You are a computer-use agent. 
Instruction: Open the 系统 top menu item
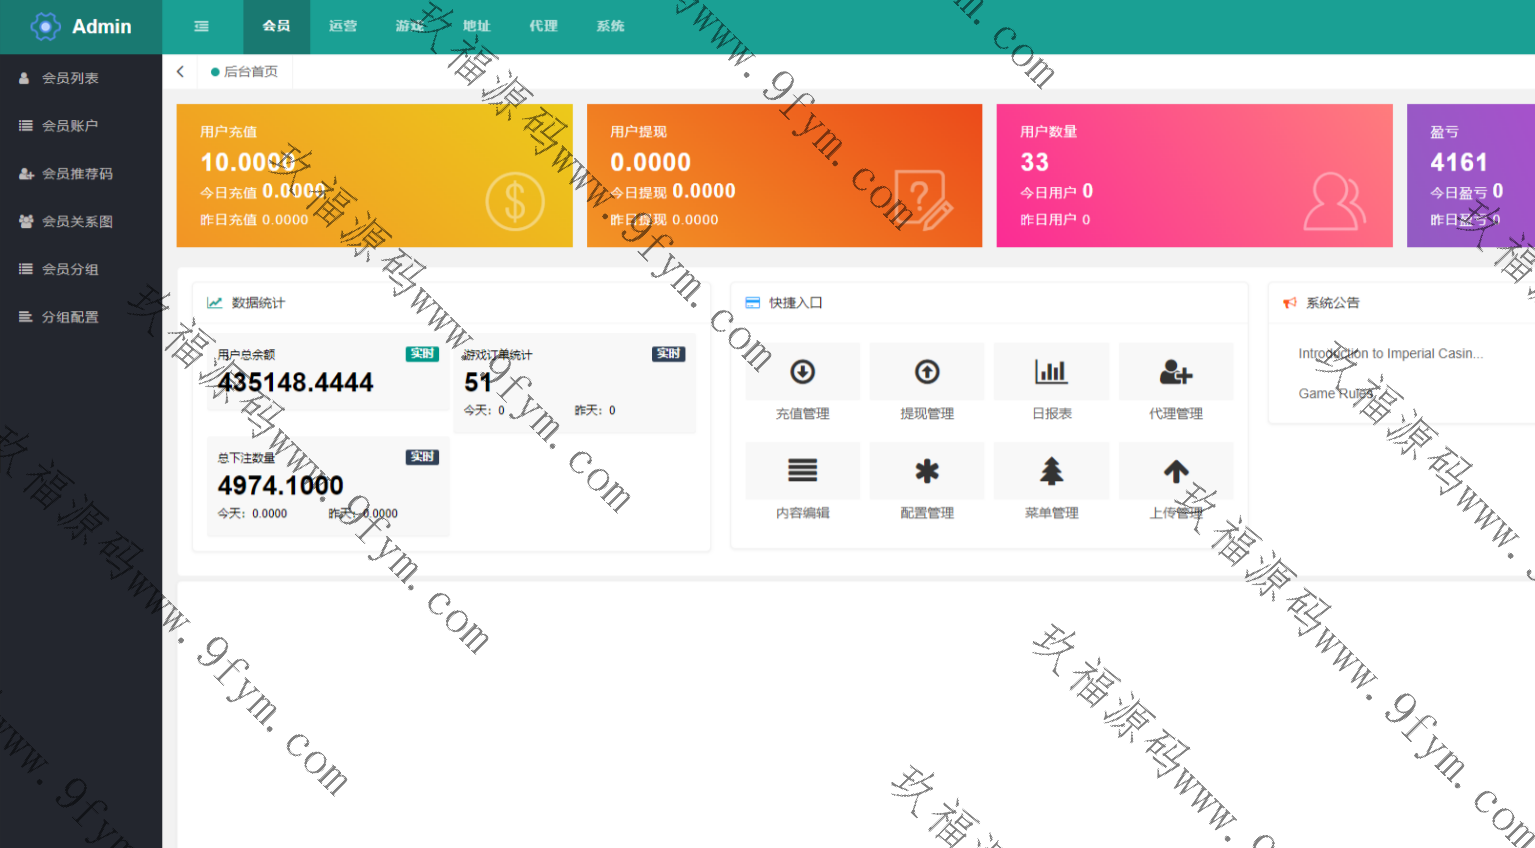click(x=610, y=26)
